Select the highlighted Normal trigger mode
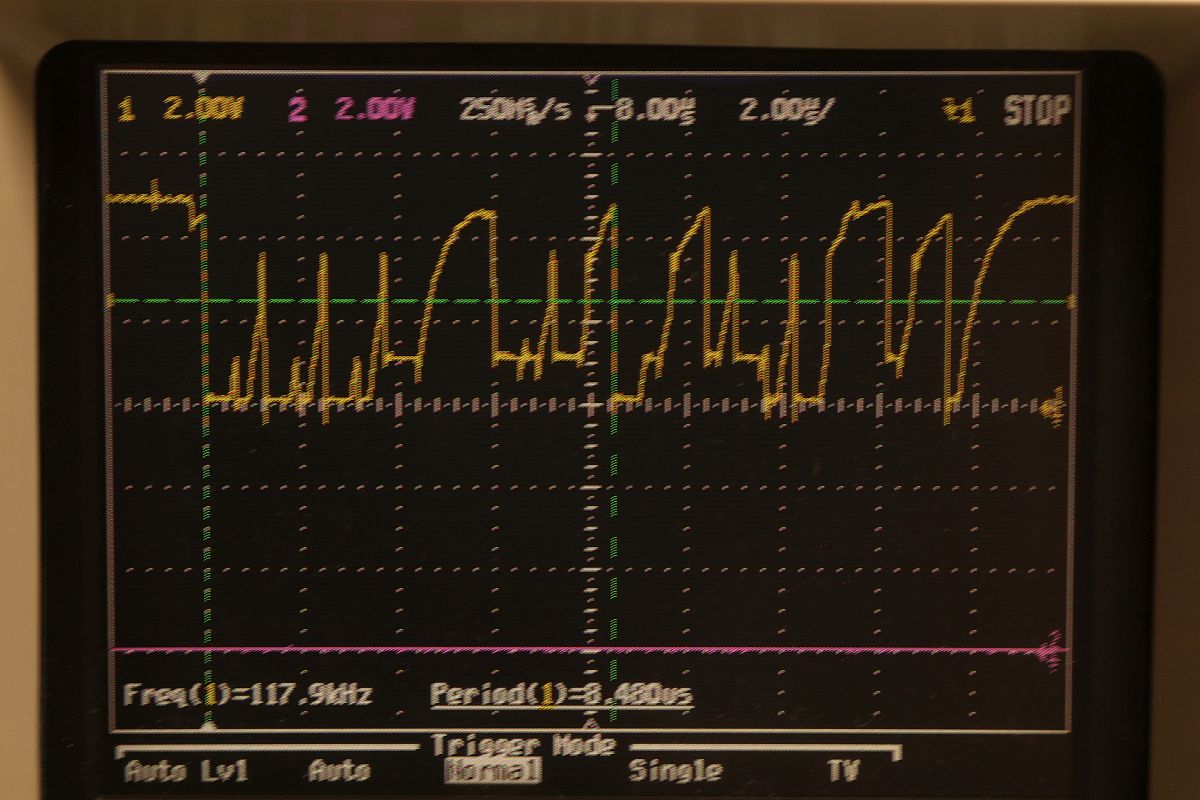1200x800 pixels. pyautogui.click(x=492, y=771)
